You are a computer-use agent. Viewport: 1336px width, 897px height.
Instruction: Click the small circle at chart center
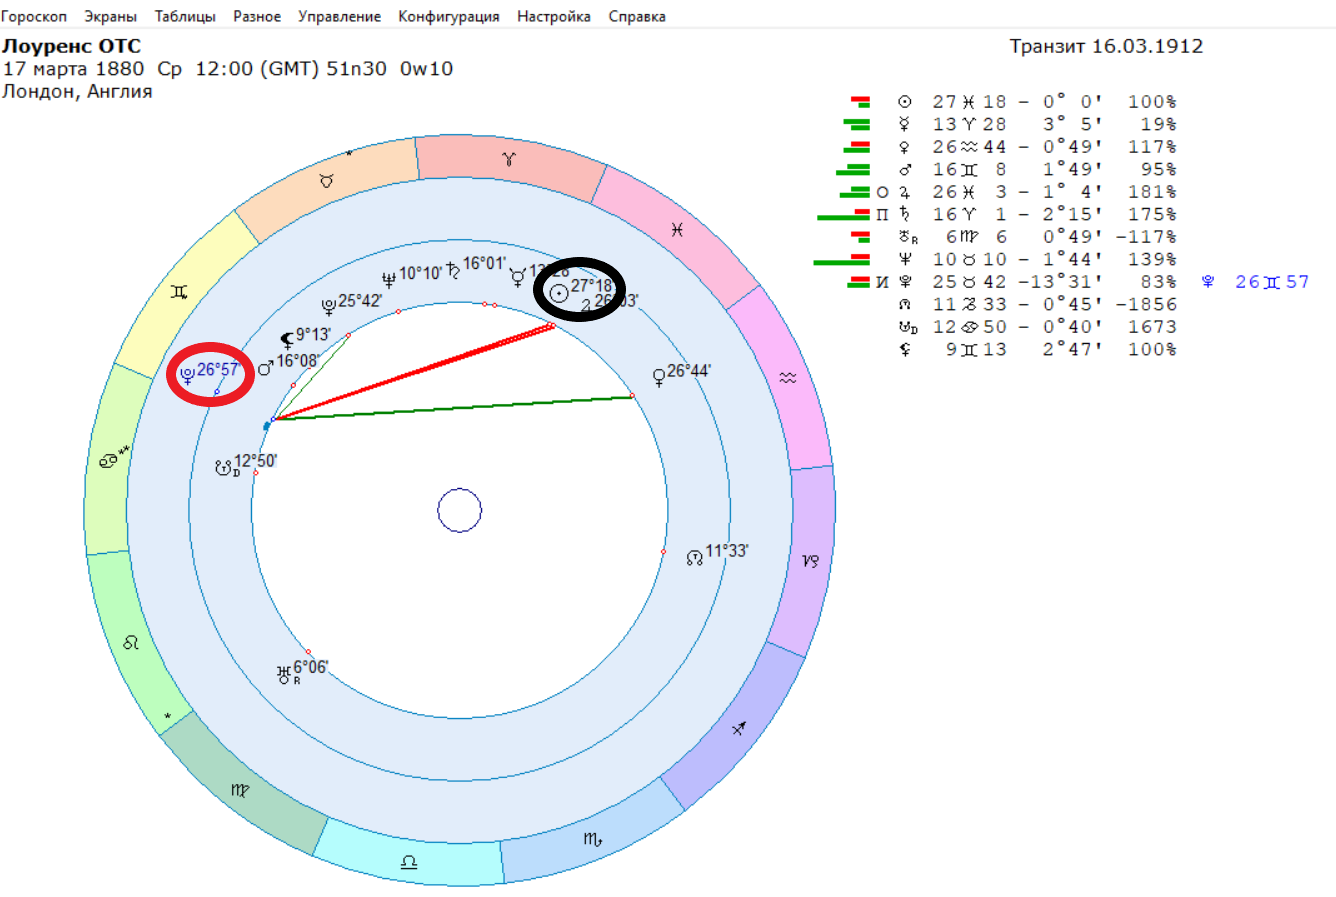(x=460, y=510)
